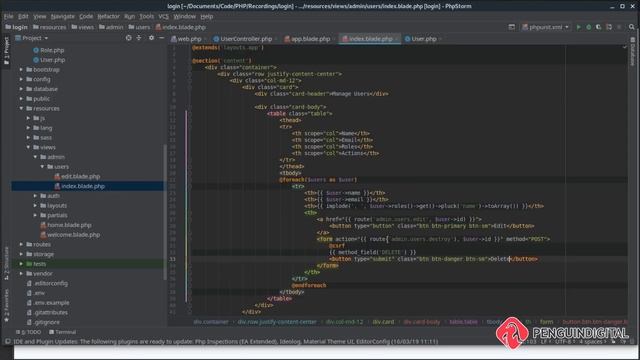
Task: Toggle tool window buttons with the bottom-left corner icon
Action: 7,341
